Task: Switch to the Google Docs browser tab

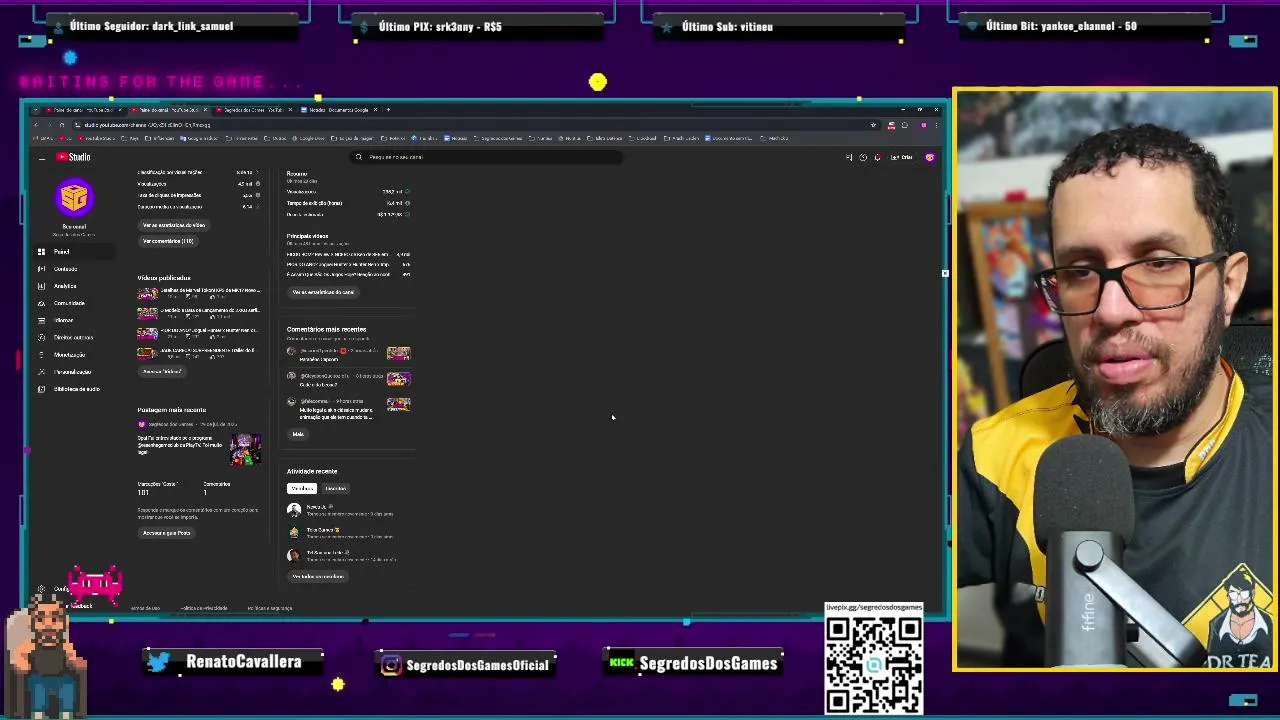Action: point(338,110)
